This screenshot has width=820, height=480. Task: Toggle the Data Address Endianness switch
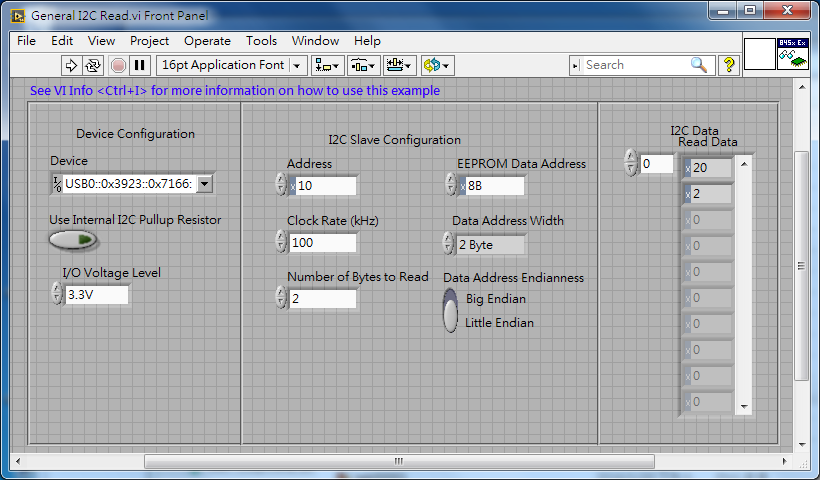click(x=451, y=311)
